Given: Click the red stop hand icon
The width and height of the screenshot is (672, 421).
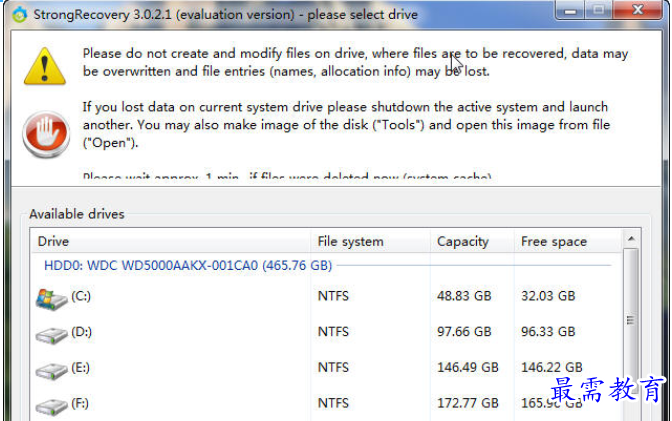Looking at the screenshot, I should coord(46,134).
